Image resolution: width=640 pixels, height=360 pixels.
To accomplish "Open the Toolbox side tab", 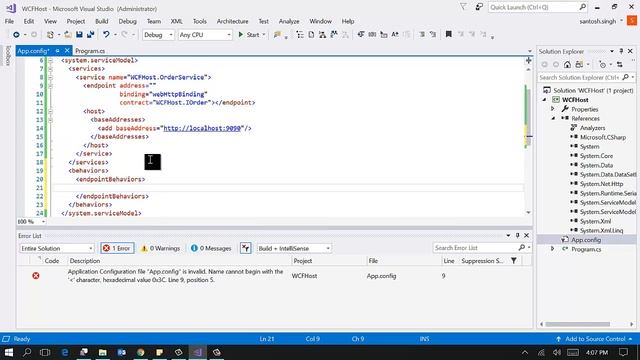I will point(7,56).
